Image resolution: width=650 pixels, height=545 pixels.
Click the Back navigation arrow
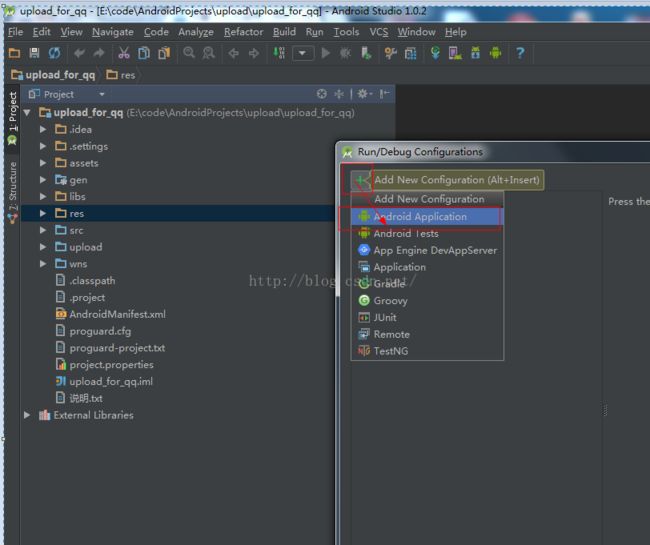click(234, 53)
